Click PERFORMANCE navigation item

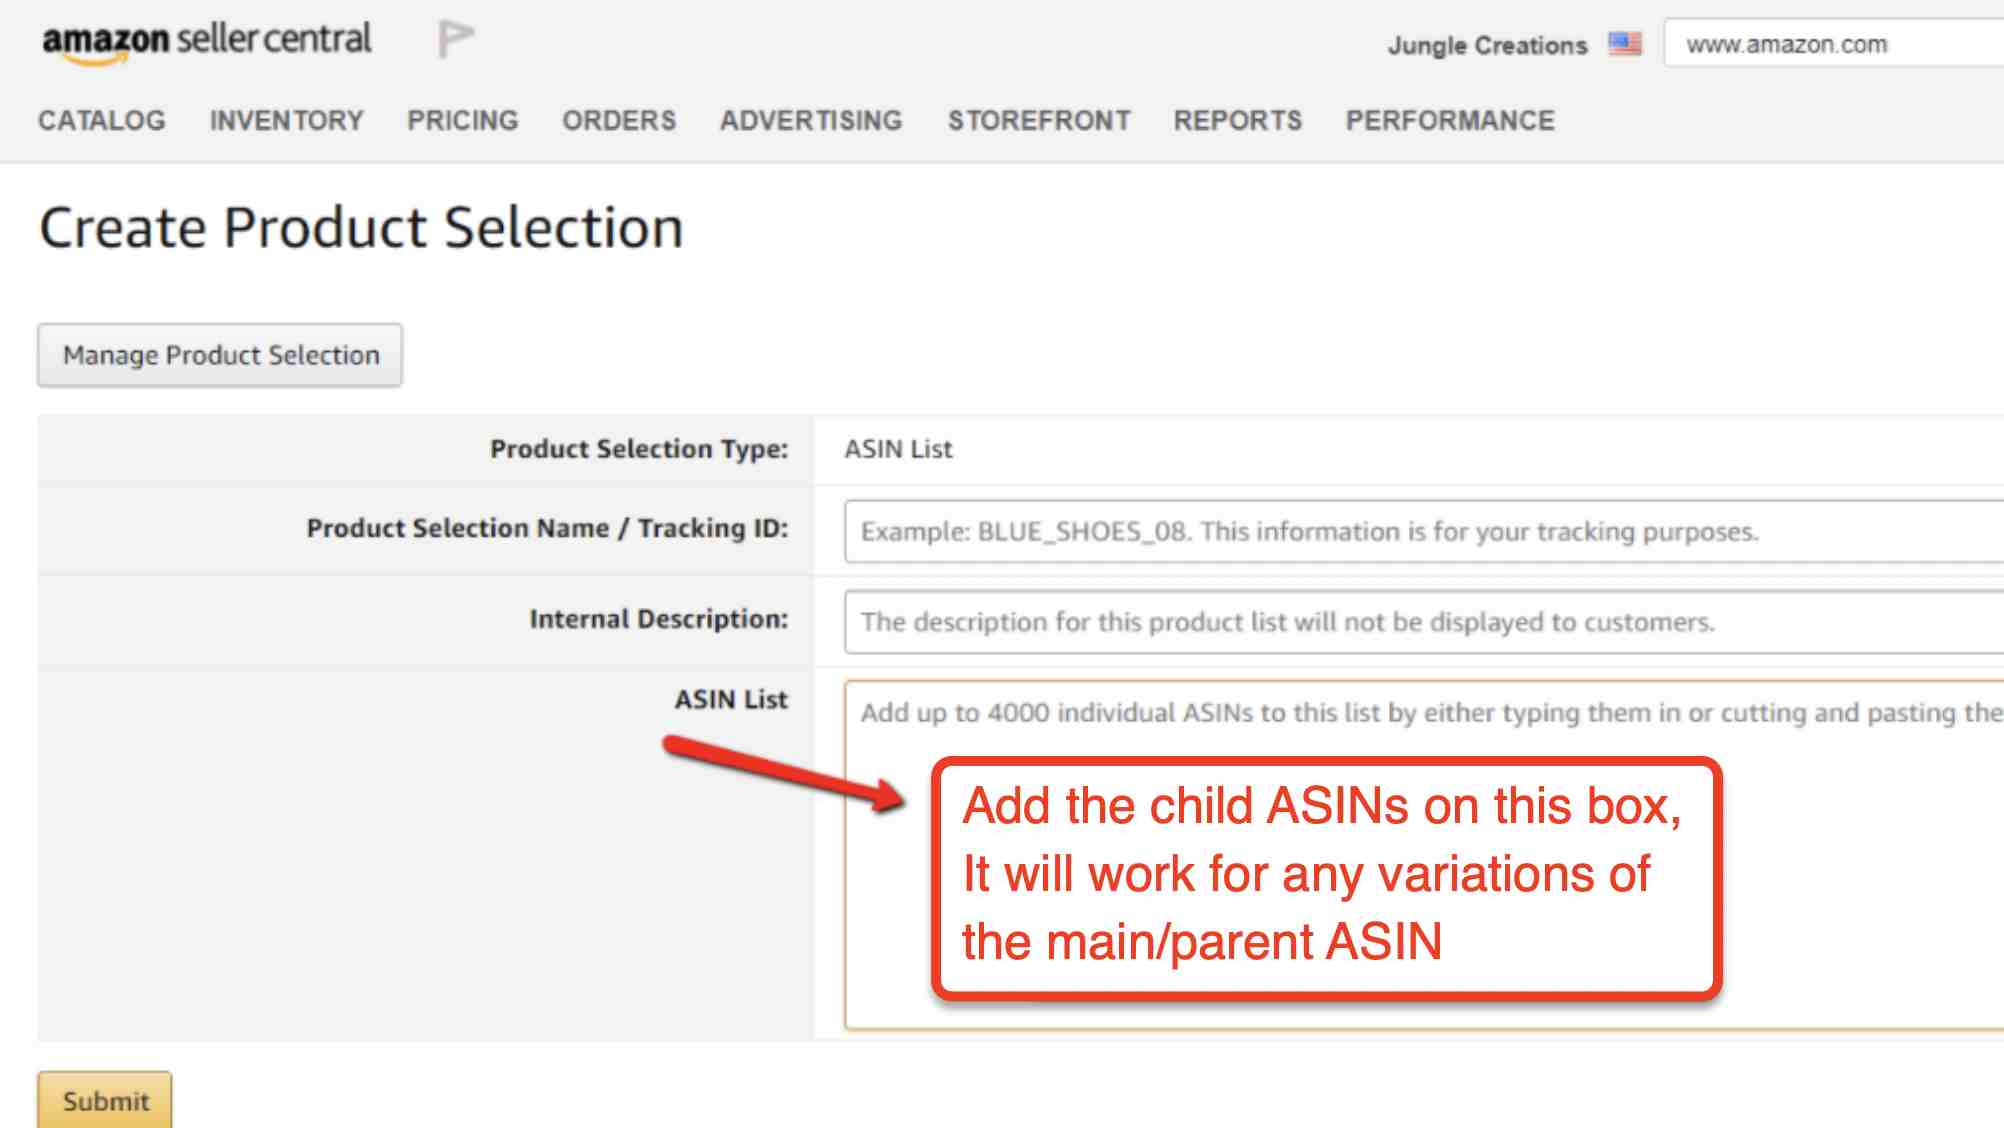[1449, 121]
